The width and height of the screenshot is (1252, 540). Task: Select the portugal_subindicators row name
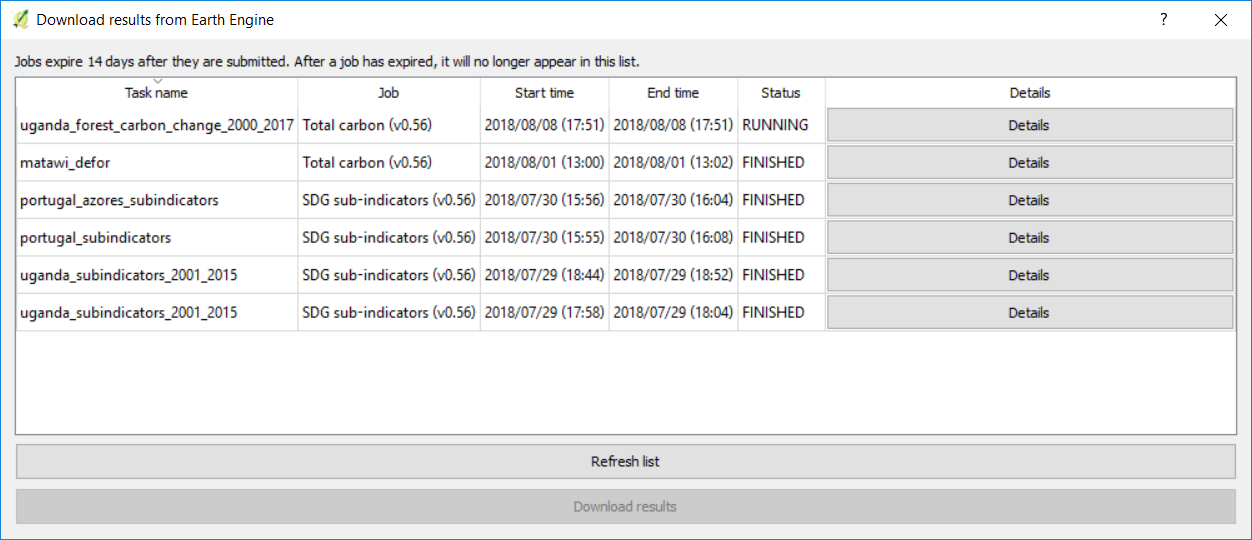[x=95, y=238]
